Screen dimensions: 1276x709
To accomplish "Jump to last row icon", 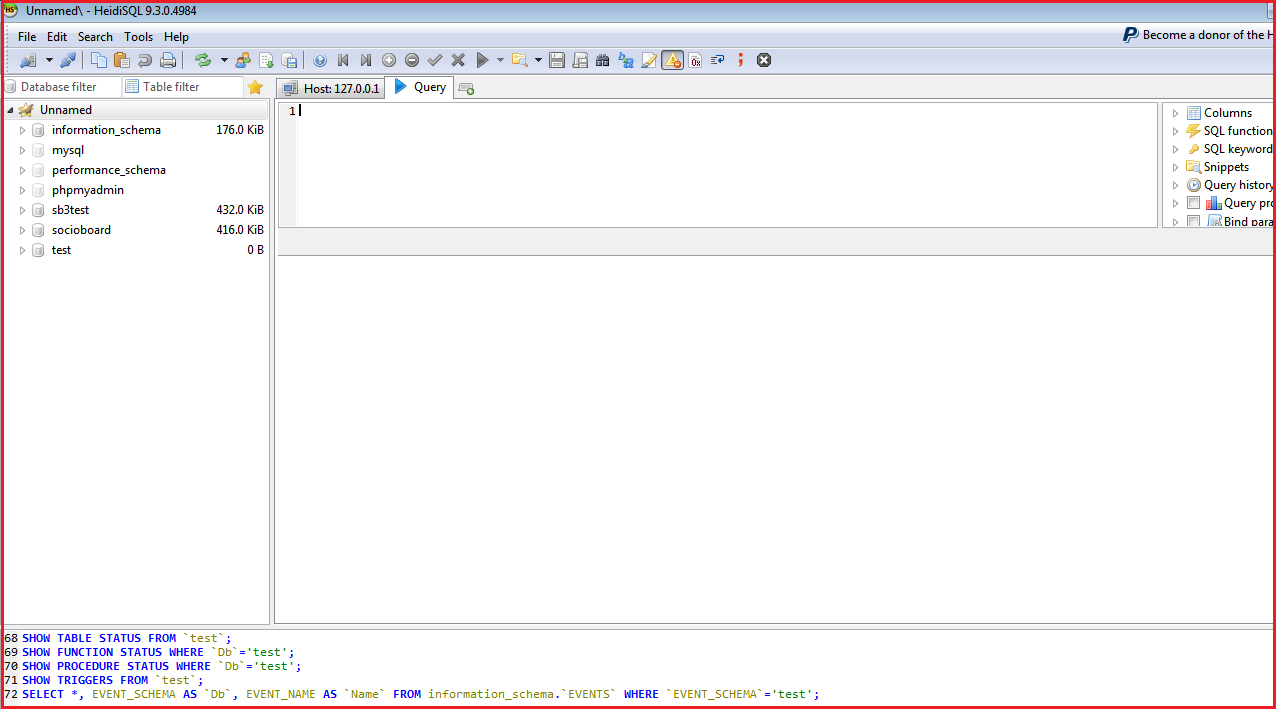I will point(366,60).
